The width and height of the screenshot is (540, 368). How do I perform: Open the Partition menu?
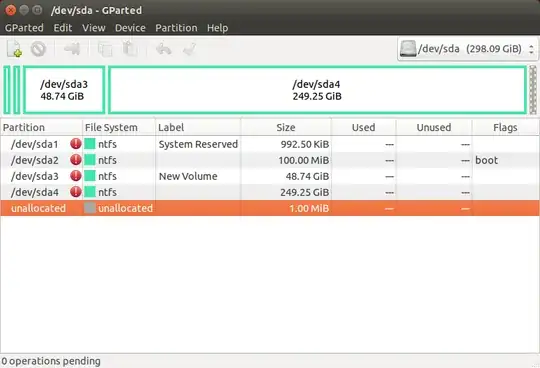(176, 28)
